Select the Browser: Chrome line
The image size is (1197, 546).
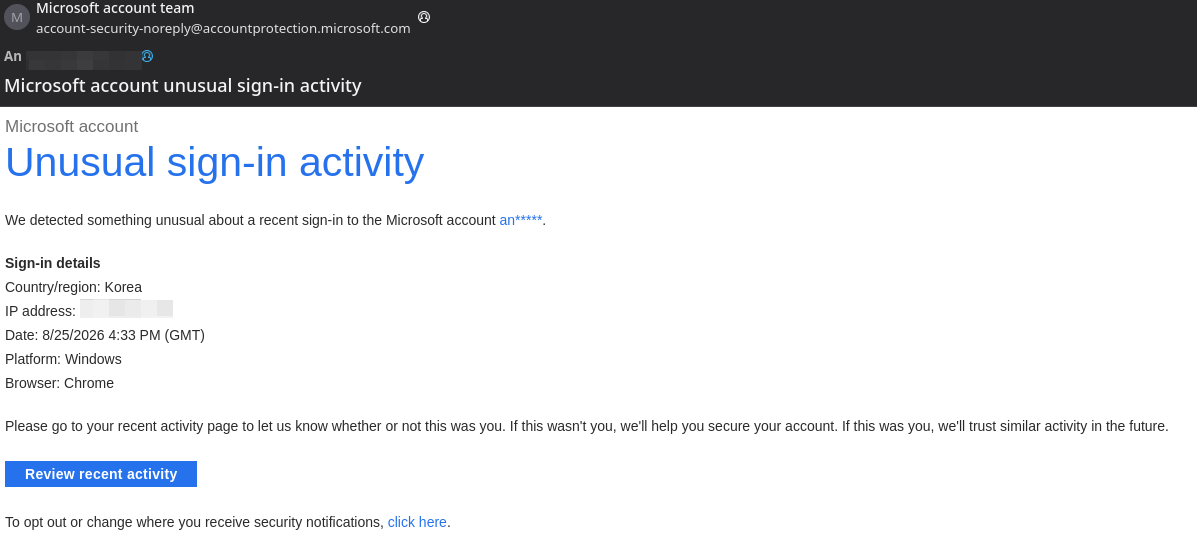coord(60,383)
